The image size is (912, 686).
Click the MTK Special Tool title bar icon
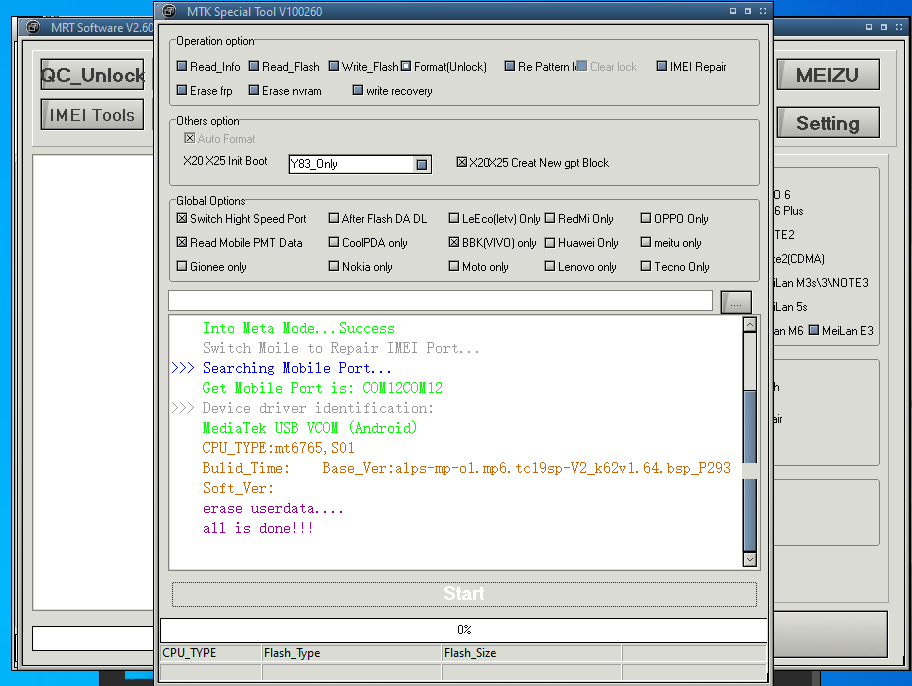point(169,11)
